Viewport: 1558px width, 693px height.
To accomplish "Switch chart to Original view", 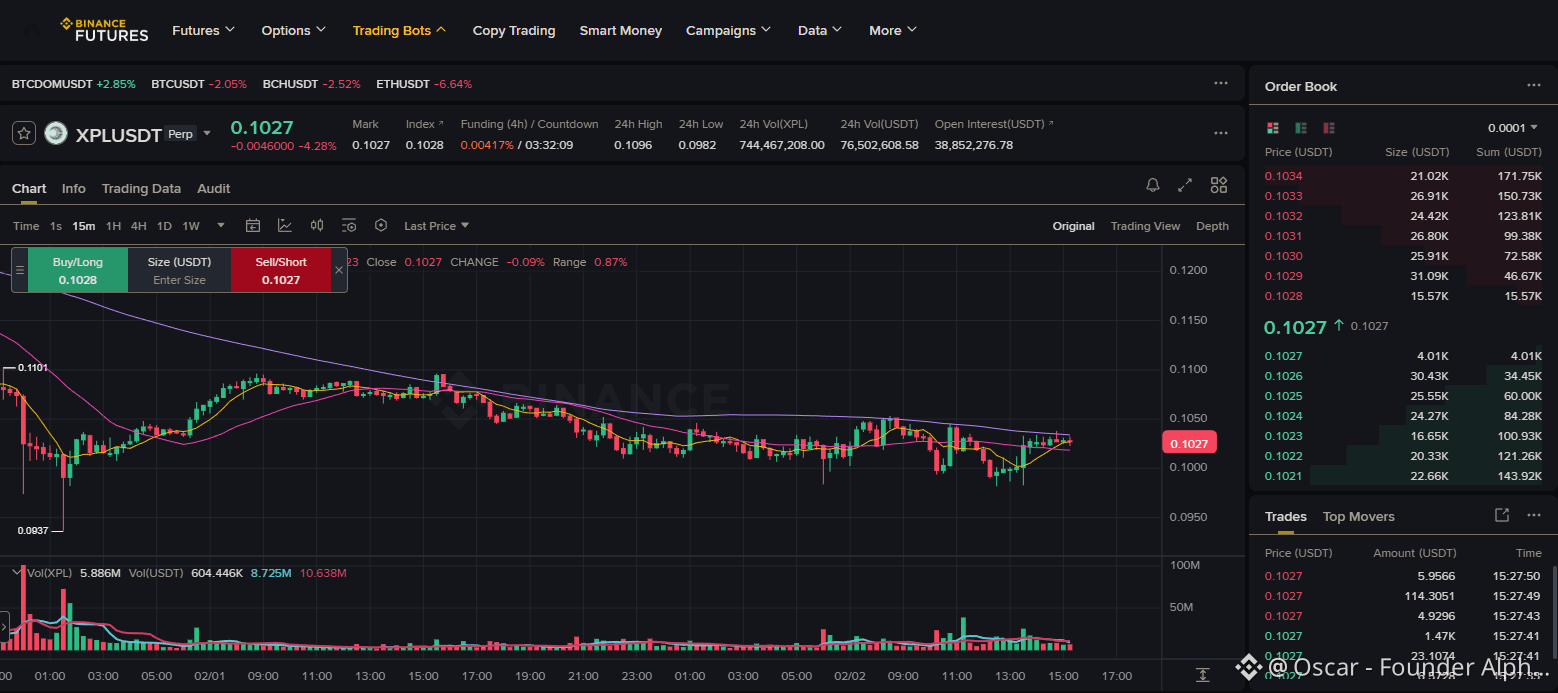I will tap(1073, 226).
